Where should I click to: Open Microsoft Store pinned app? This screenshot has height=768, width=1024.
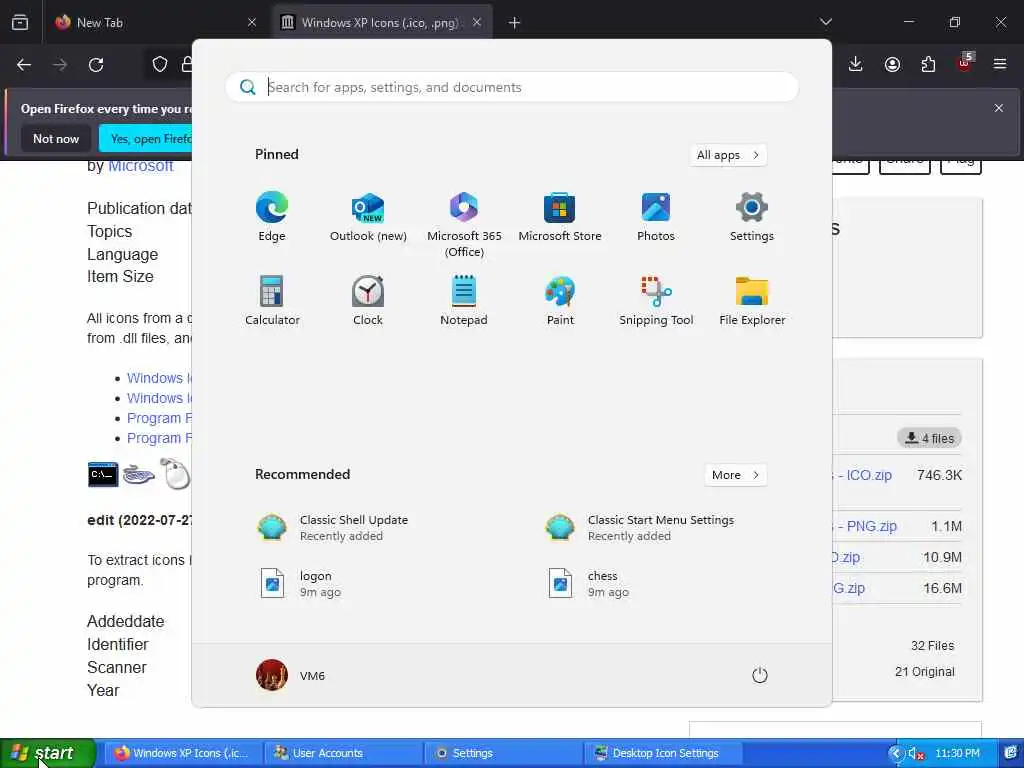click(x=560, y=217)
